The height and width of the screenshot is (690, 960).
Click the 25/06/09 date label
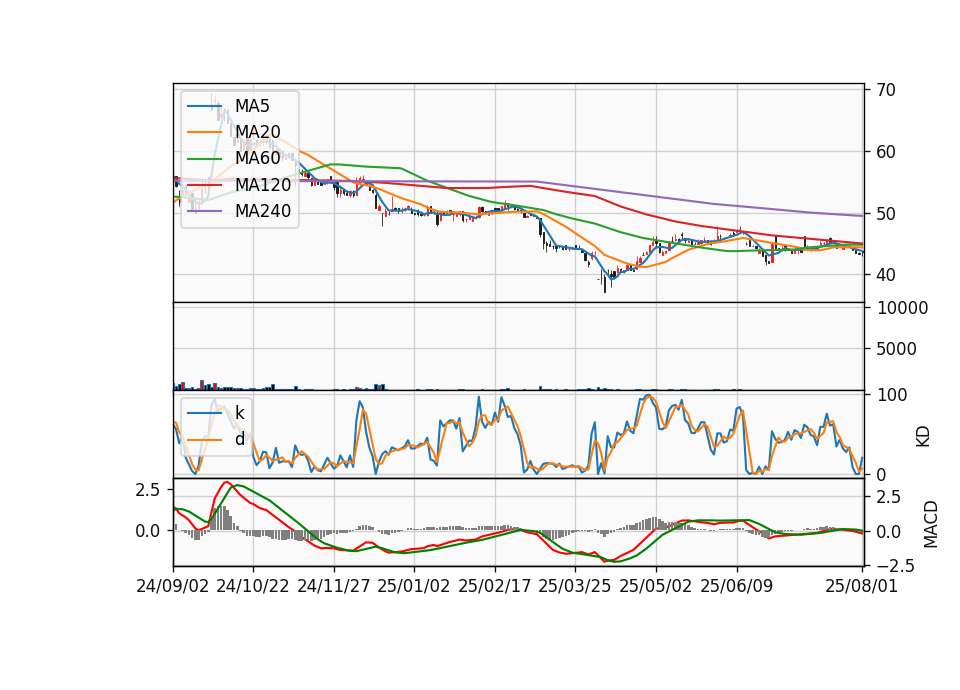point(737,586)
